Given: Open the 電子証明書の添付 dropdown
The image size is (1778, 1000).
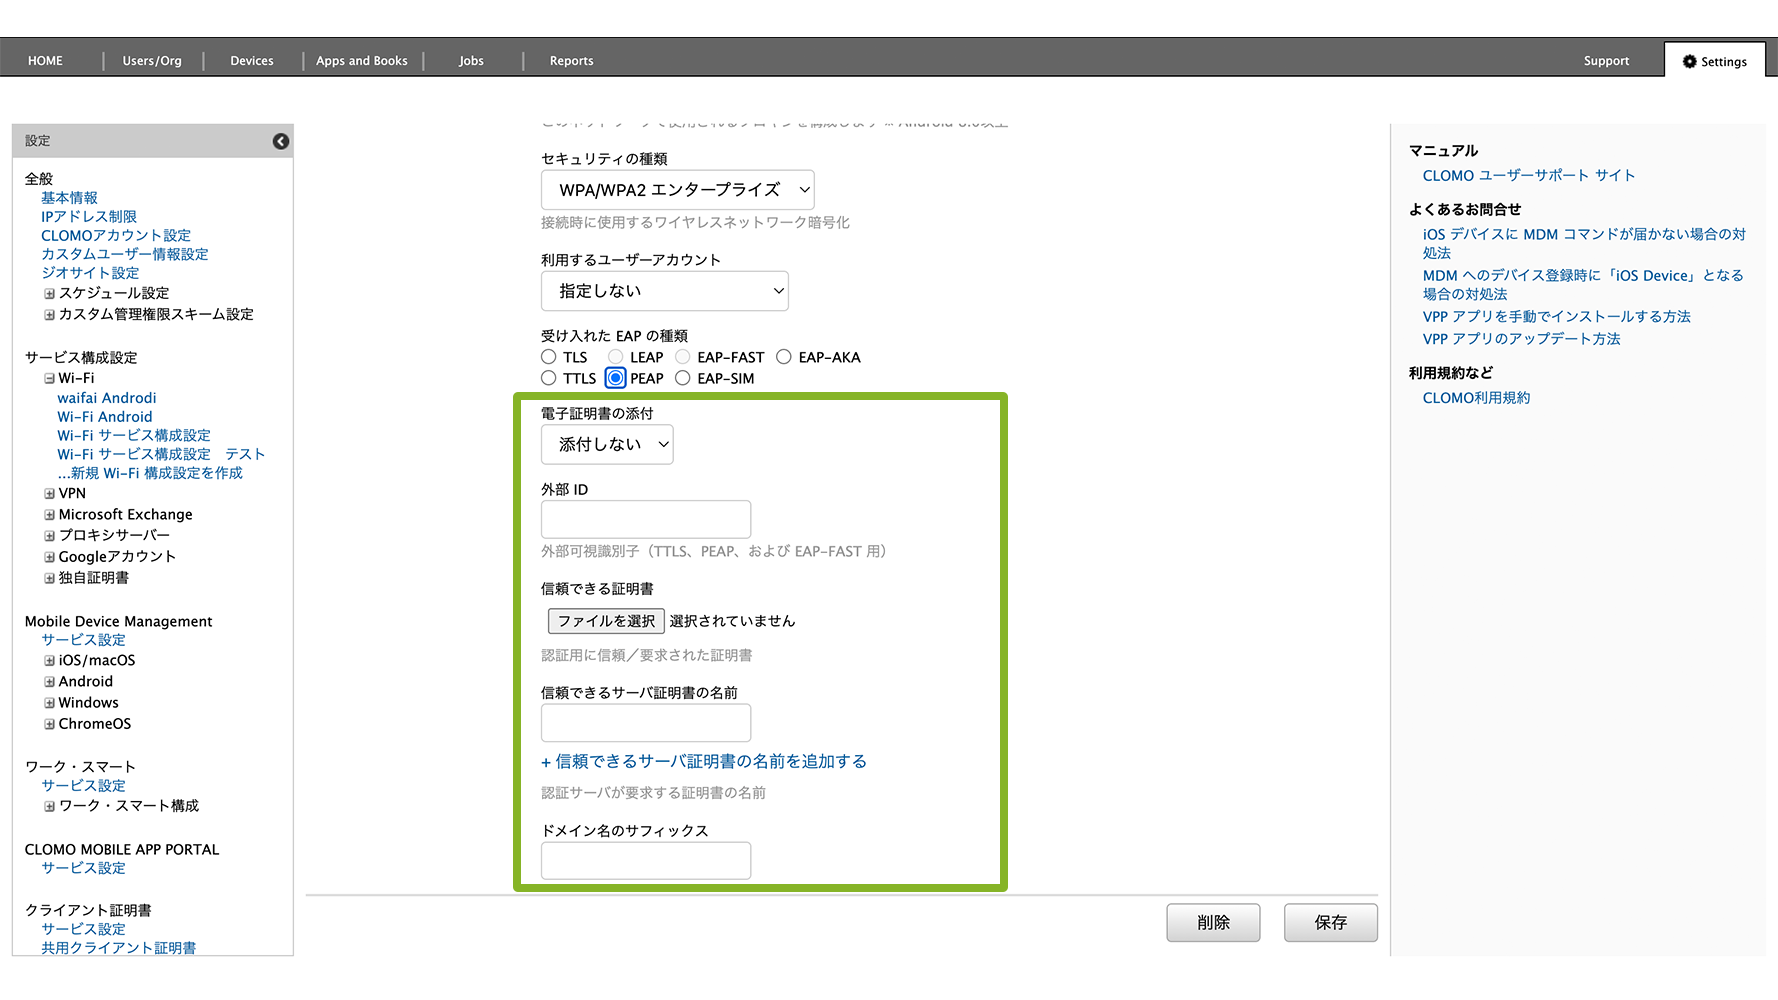Looking at the screenshot, I should 607,445.
